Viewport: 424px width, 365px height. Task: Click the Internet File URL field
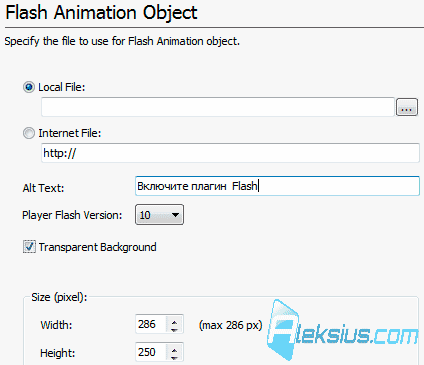230,153
